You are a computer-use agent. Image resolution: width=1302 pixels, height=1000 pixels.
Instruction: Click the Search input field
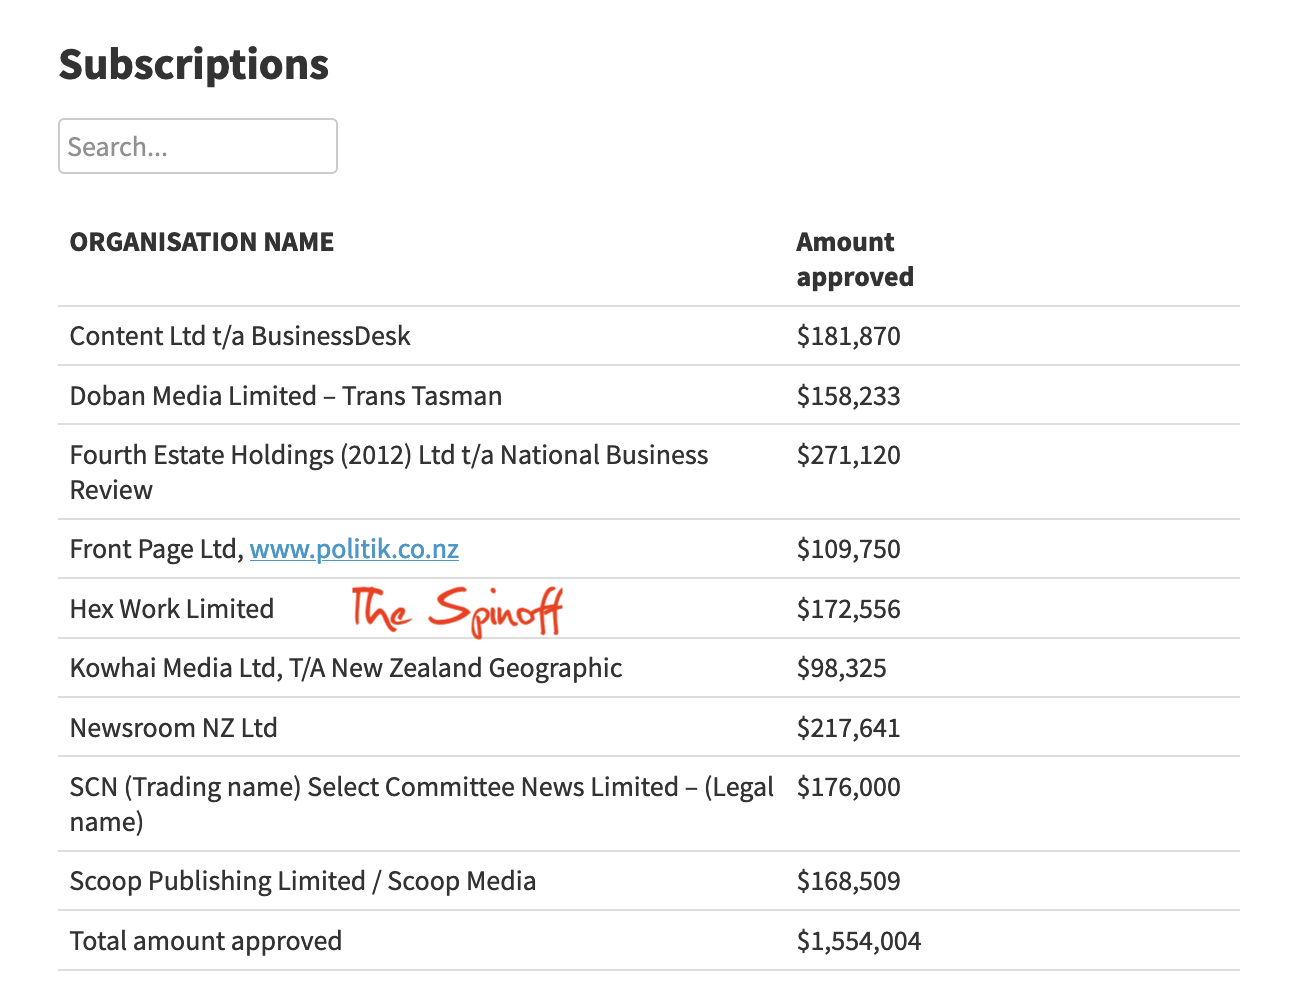[198, 146]
